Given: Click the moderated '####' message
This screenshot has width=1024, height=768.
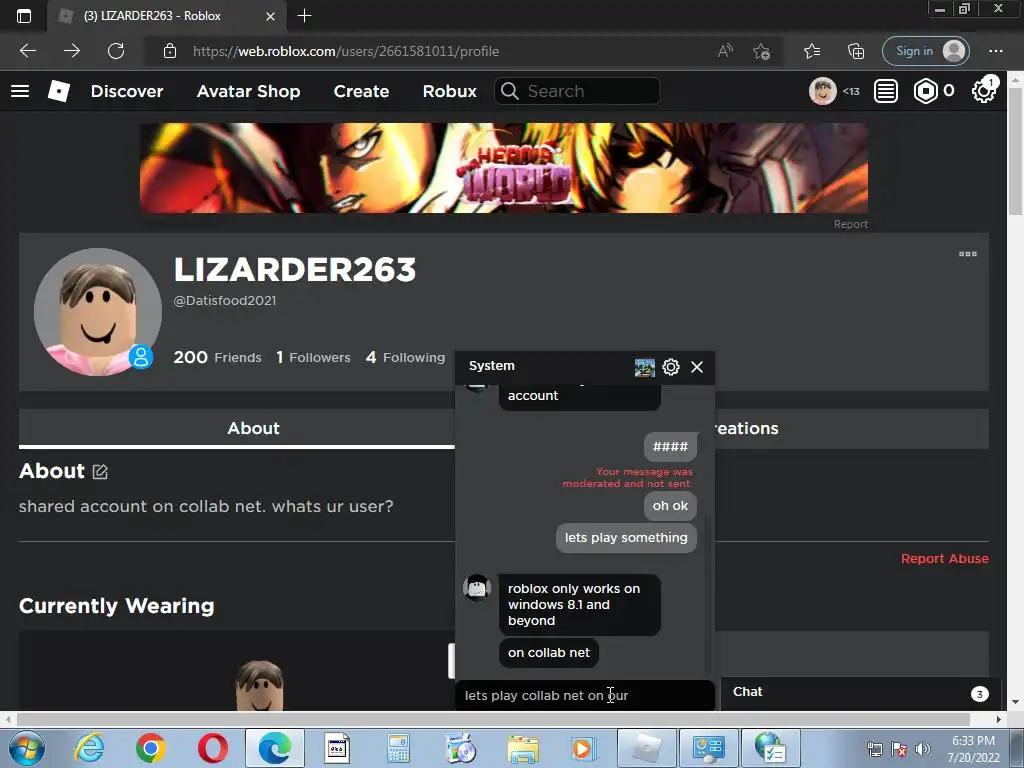Looking at the screenshot, I should pyautogui.click(x=670, y=447).
